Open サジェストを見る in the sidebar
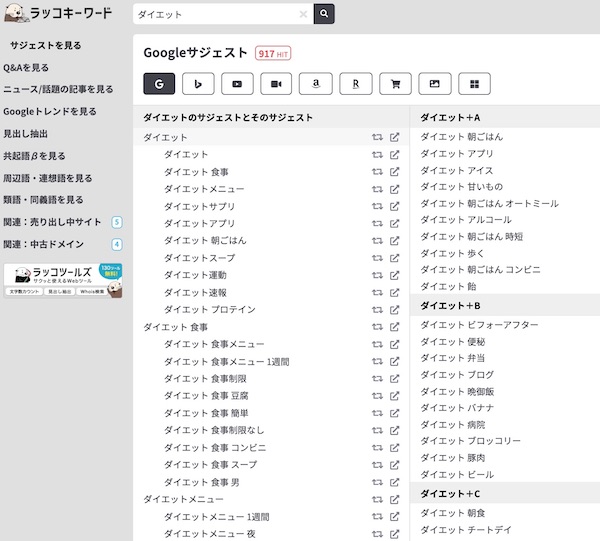 click(x=46, y=46)
